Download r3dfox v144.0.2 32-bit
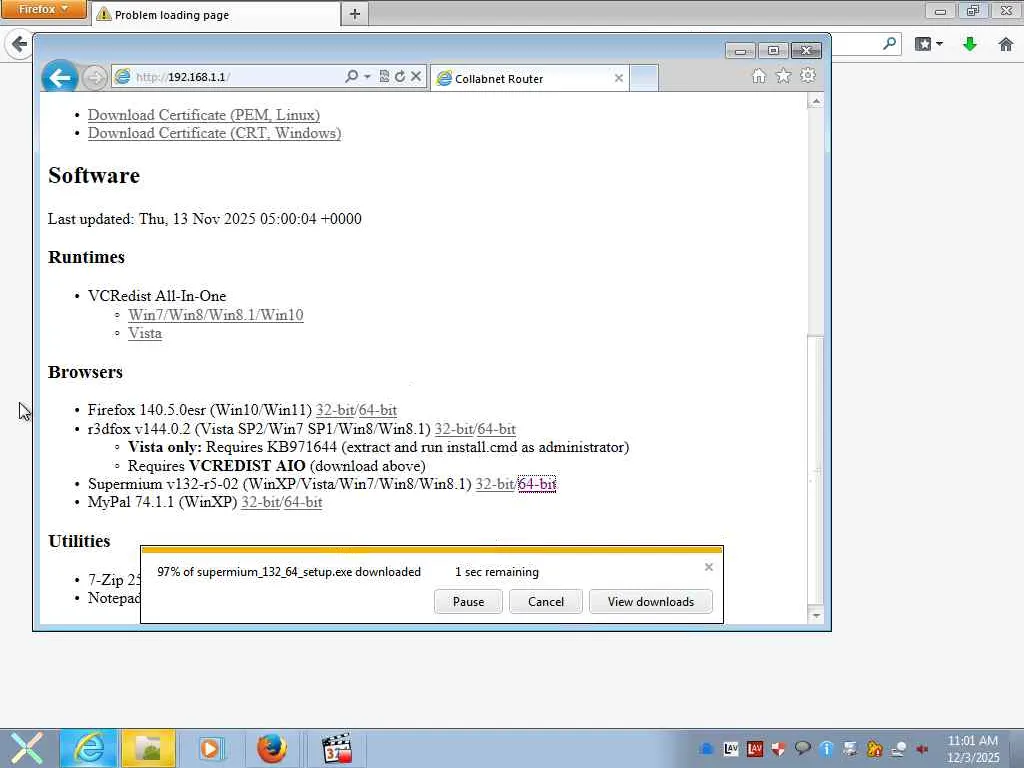Viewport: 1024px width, 768px height. click(x=453, y=429)
